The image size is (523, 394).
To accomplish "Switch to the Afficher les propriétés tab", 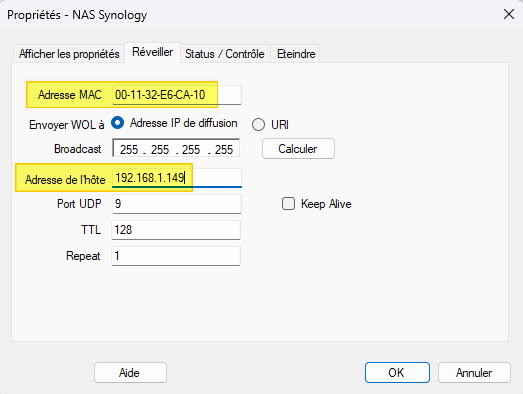I will pyautogui.click(x=69, y=54).
